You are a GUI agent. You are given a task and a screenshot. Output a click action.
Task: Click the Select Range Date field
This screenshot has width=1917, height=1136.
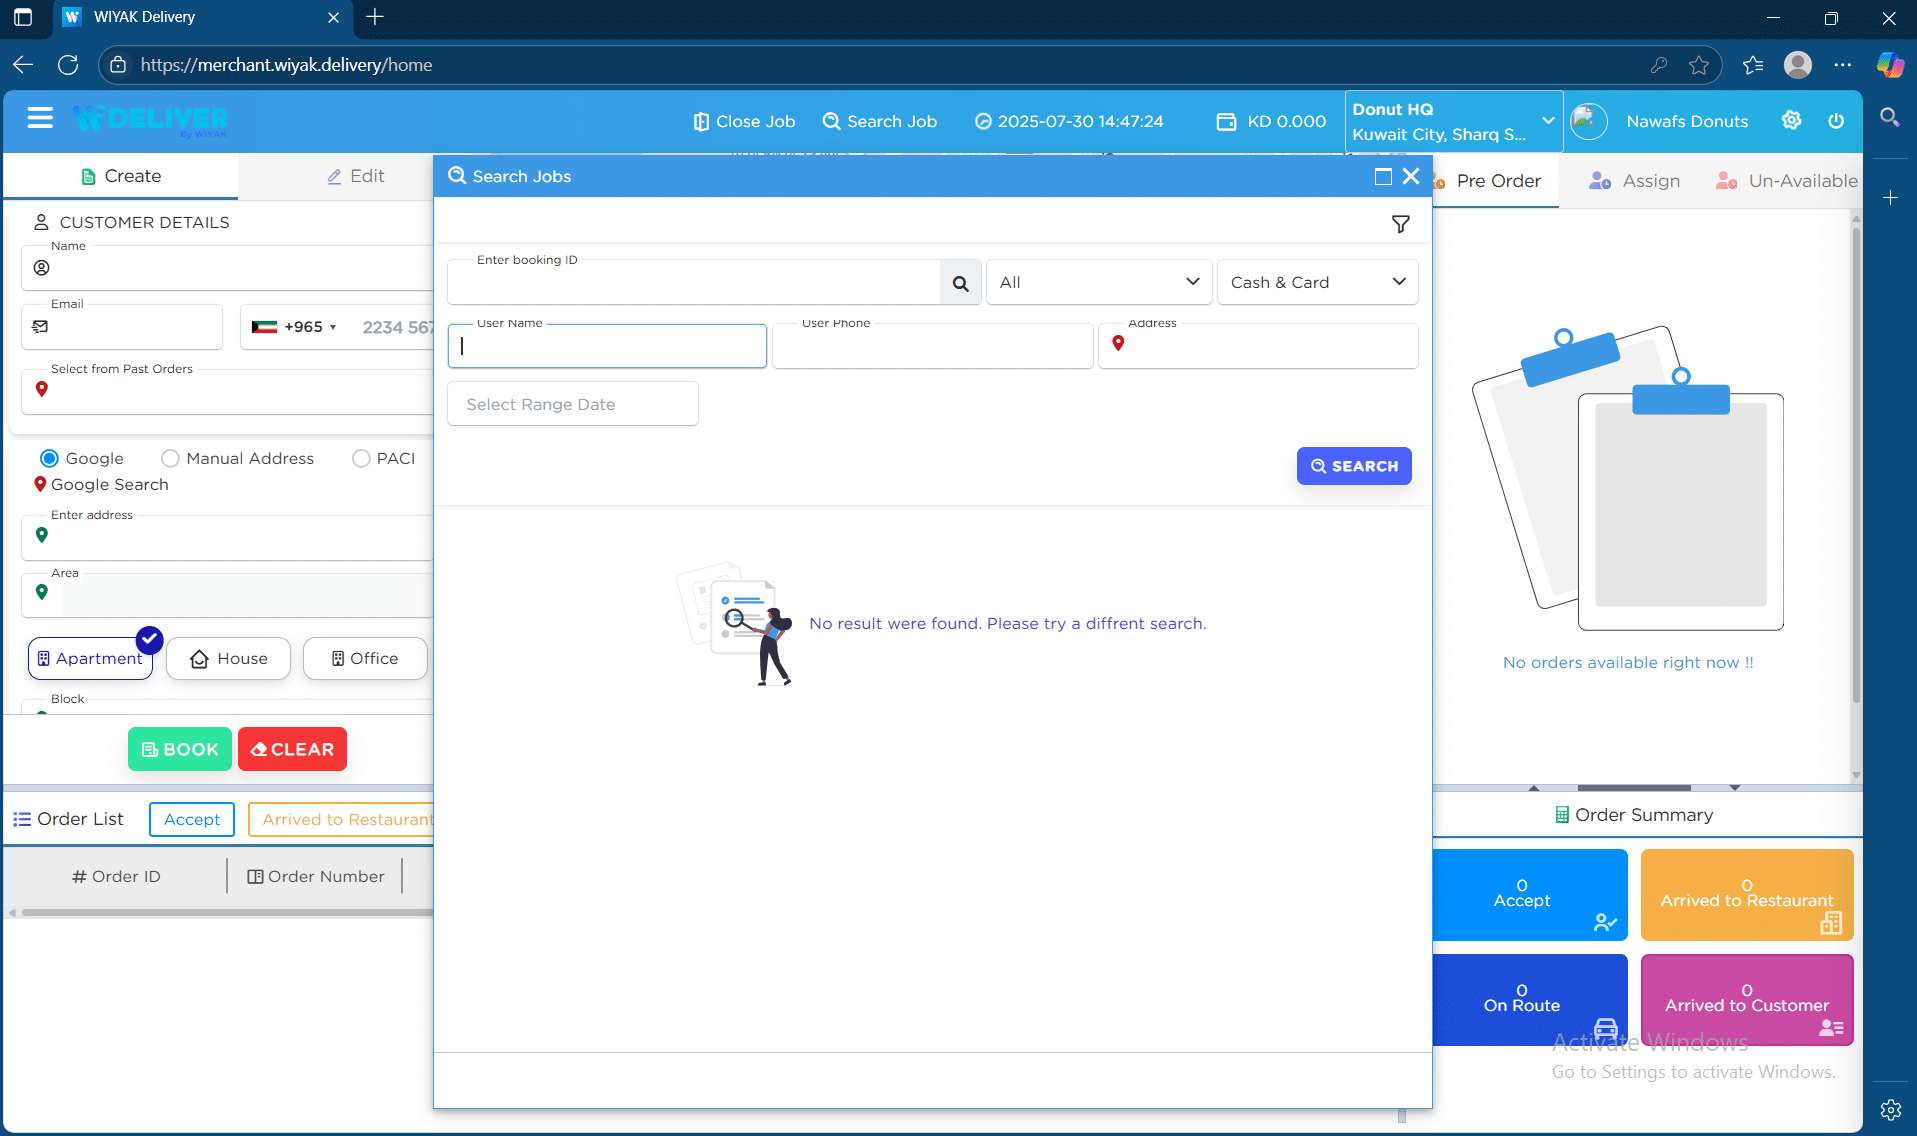click(x=572, y=404)
